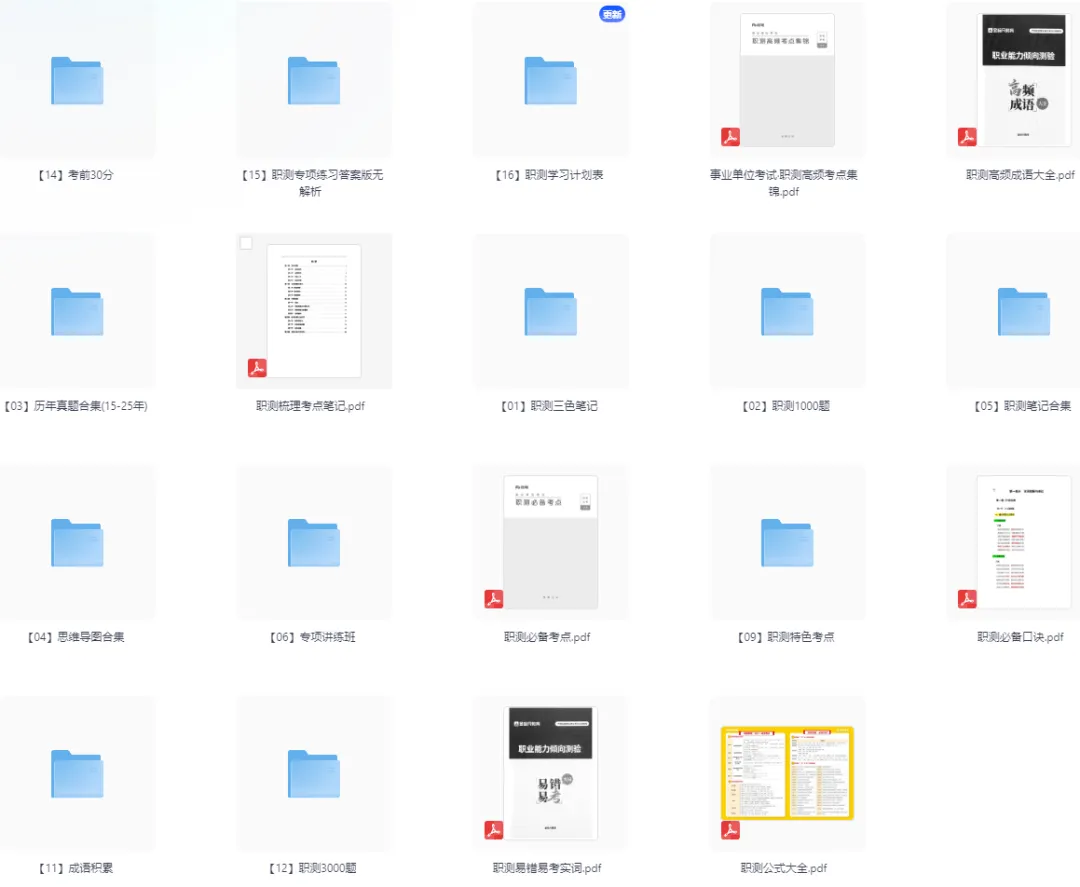Open the 【03】历年真题合集 folder icon

pyautogui.click(x=77, y=312)
